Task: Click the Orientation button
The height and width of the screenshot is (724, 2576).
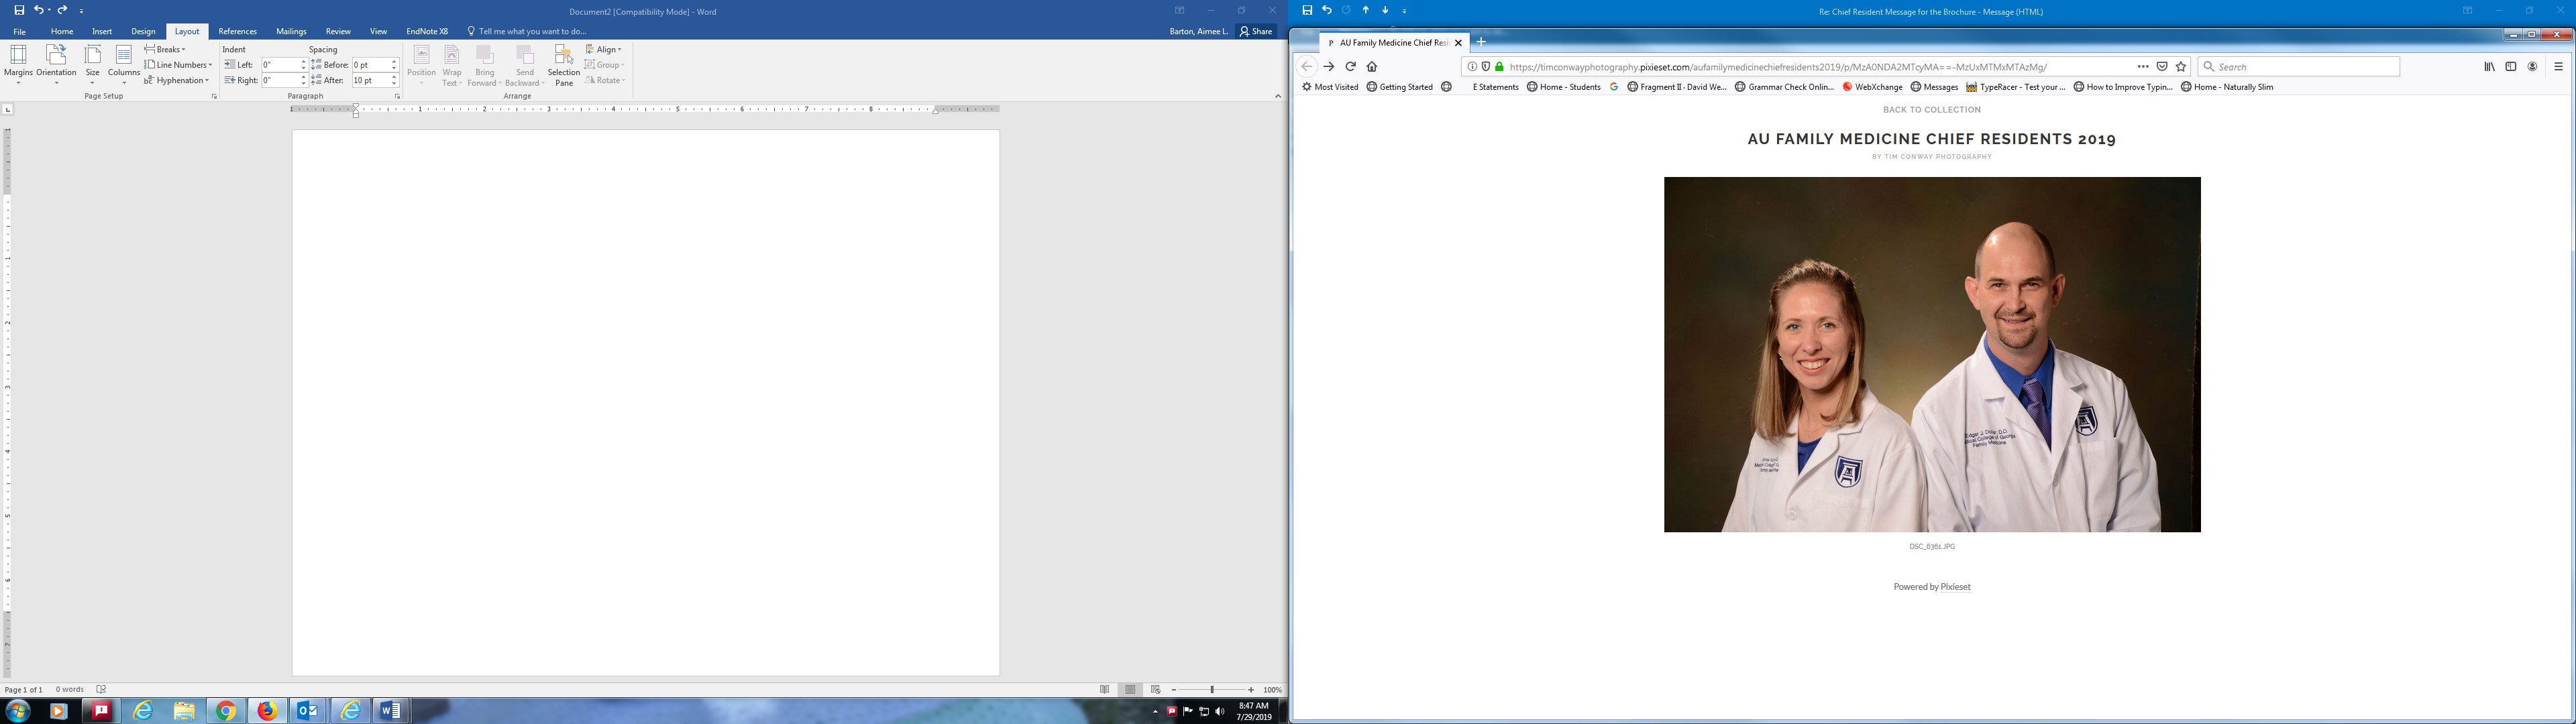Action: pyautogui.click(x=56, y=62)
